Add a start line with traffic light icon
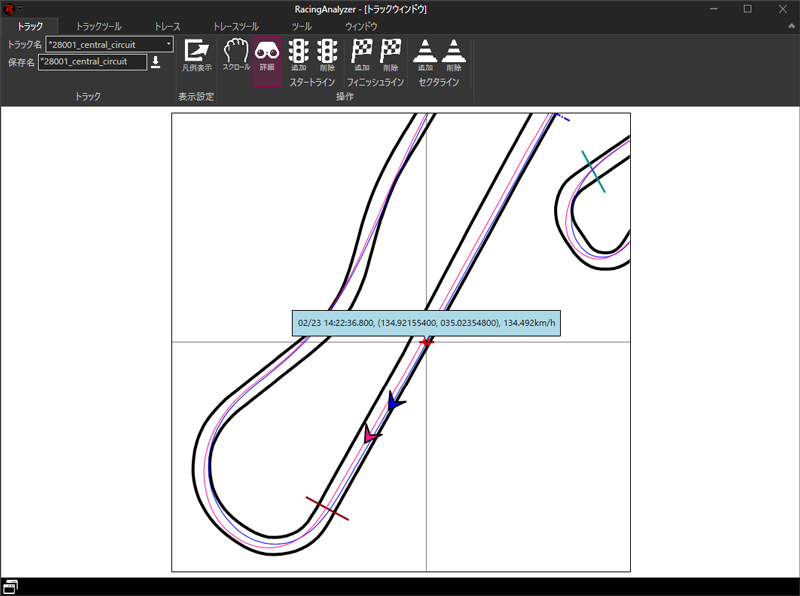Viewport: 800px width, 596px height. [x=298, y=54]
